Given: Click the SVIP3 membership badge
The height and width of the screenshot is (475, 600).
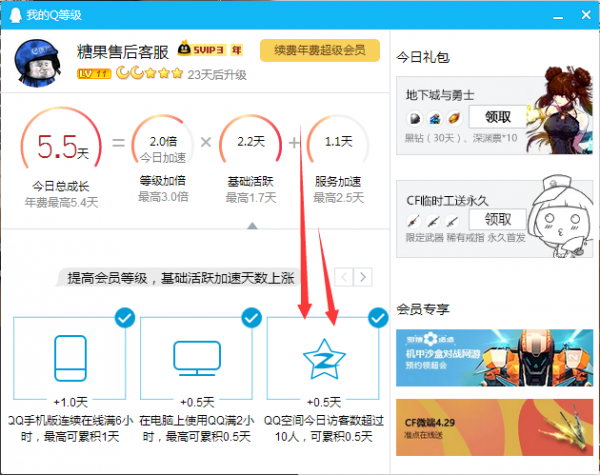Looking at the screenshot, I should [x=201, y=49].
